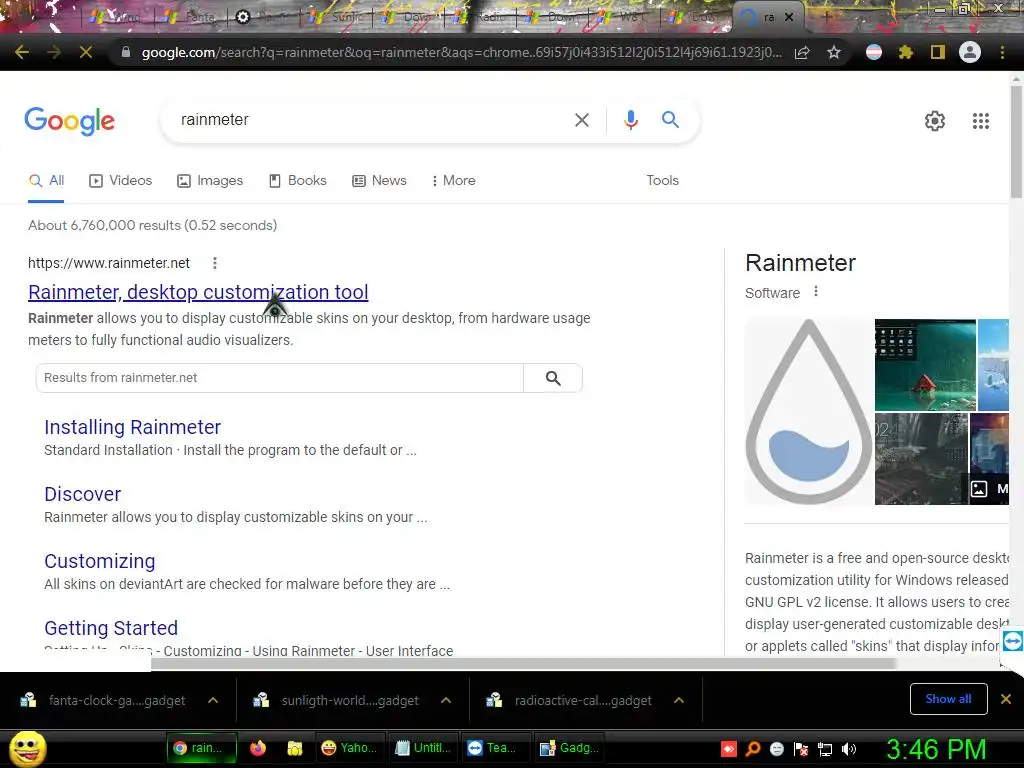This screenshot has height=768, width=1024.
Task: Open a new tab with the plus button
Action: (826, 17)
